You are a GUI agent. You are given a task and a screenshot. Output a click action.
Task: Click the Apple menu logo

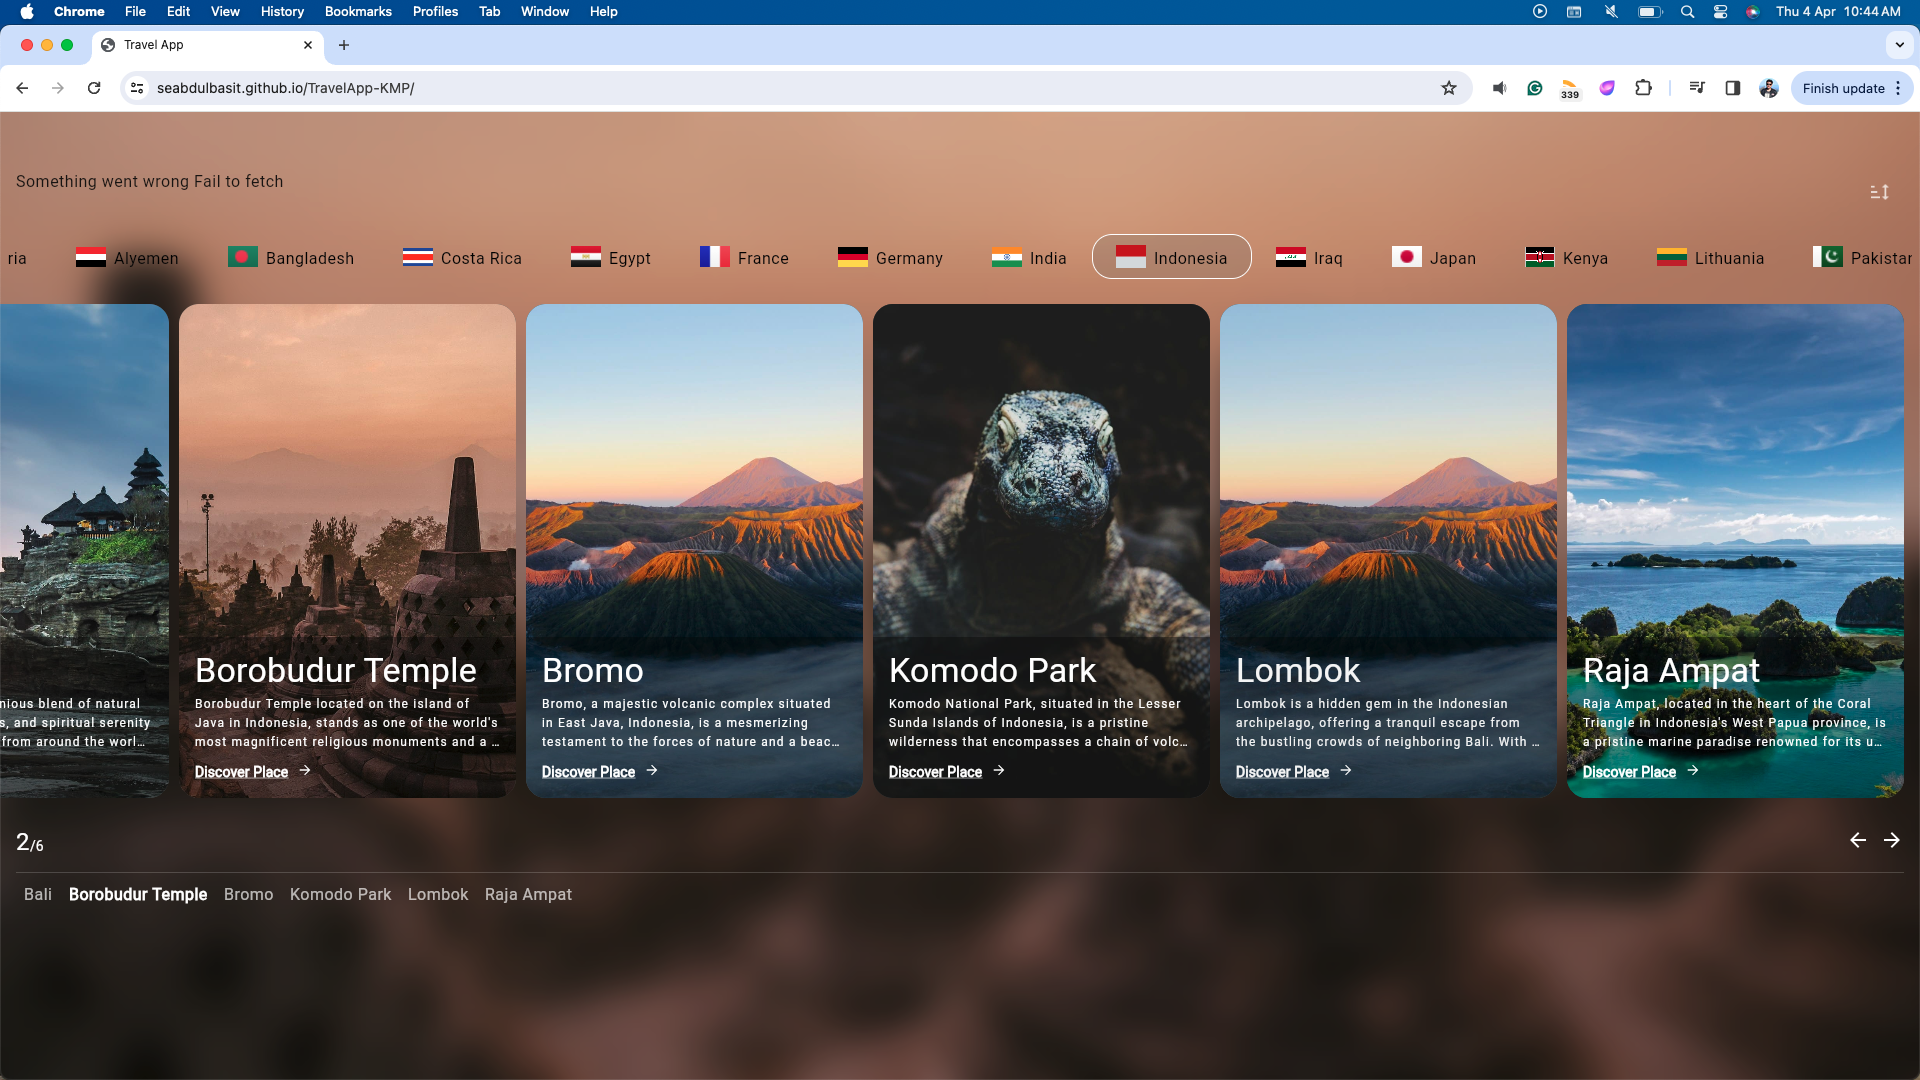tap(27, 12)
